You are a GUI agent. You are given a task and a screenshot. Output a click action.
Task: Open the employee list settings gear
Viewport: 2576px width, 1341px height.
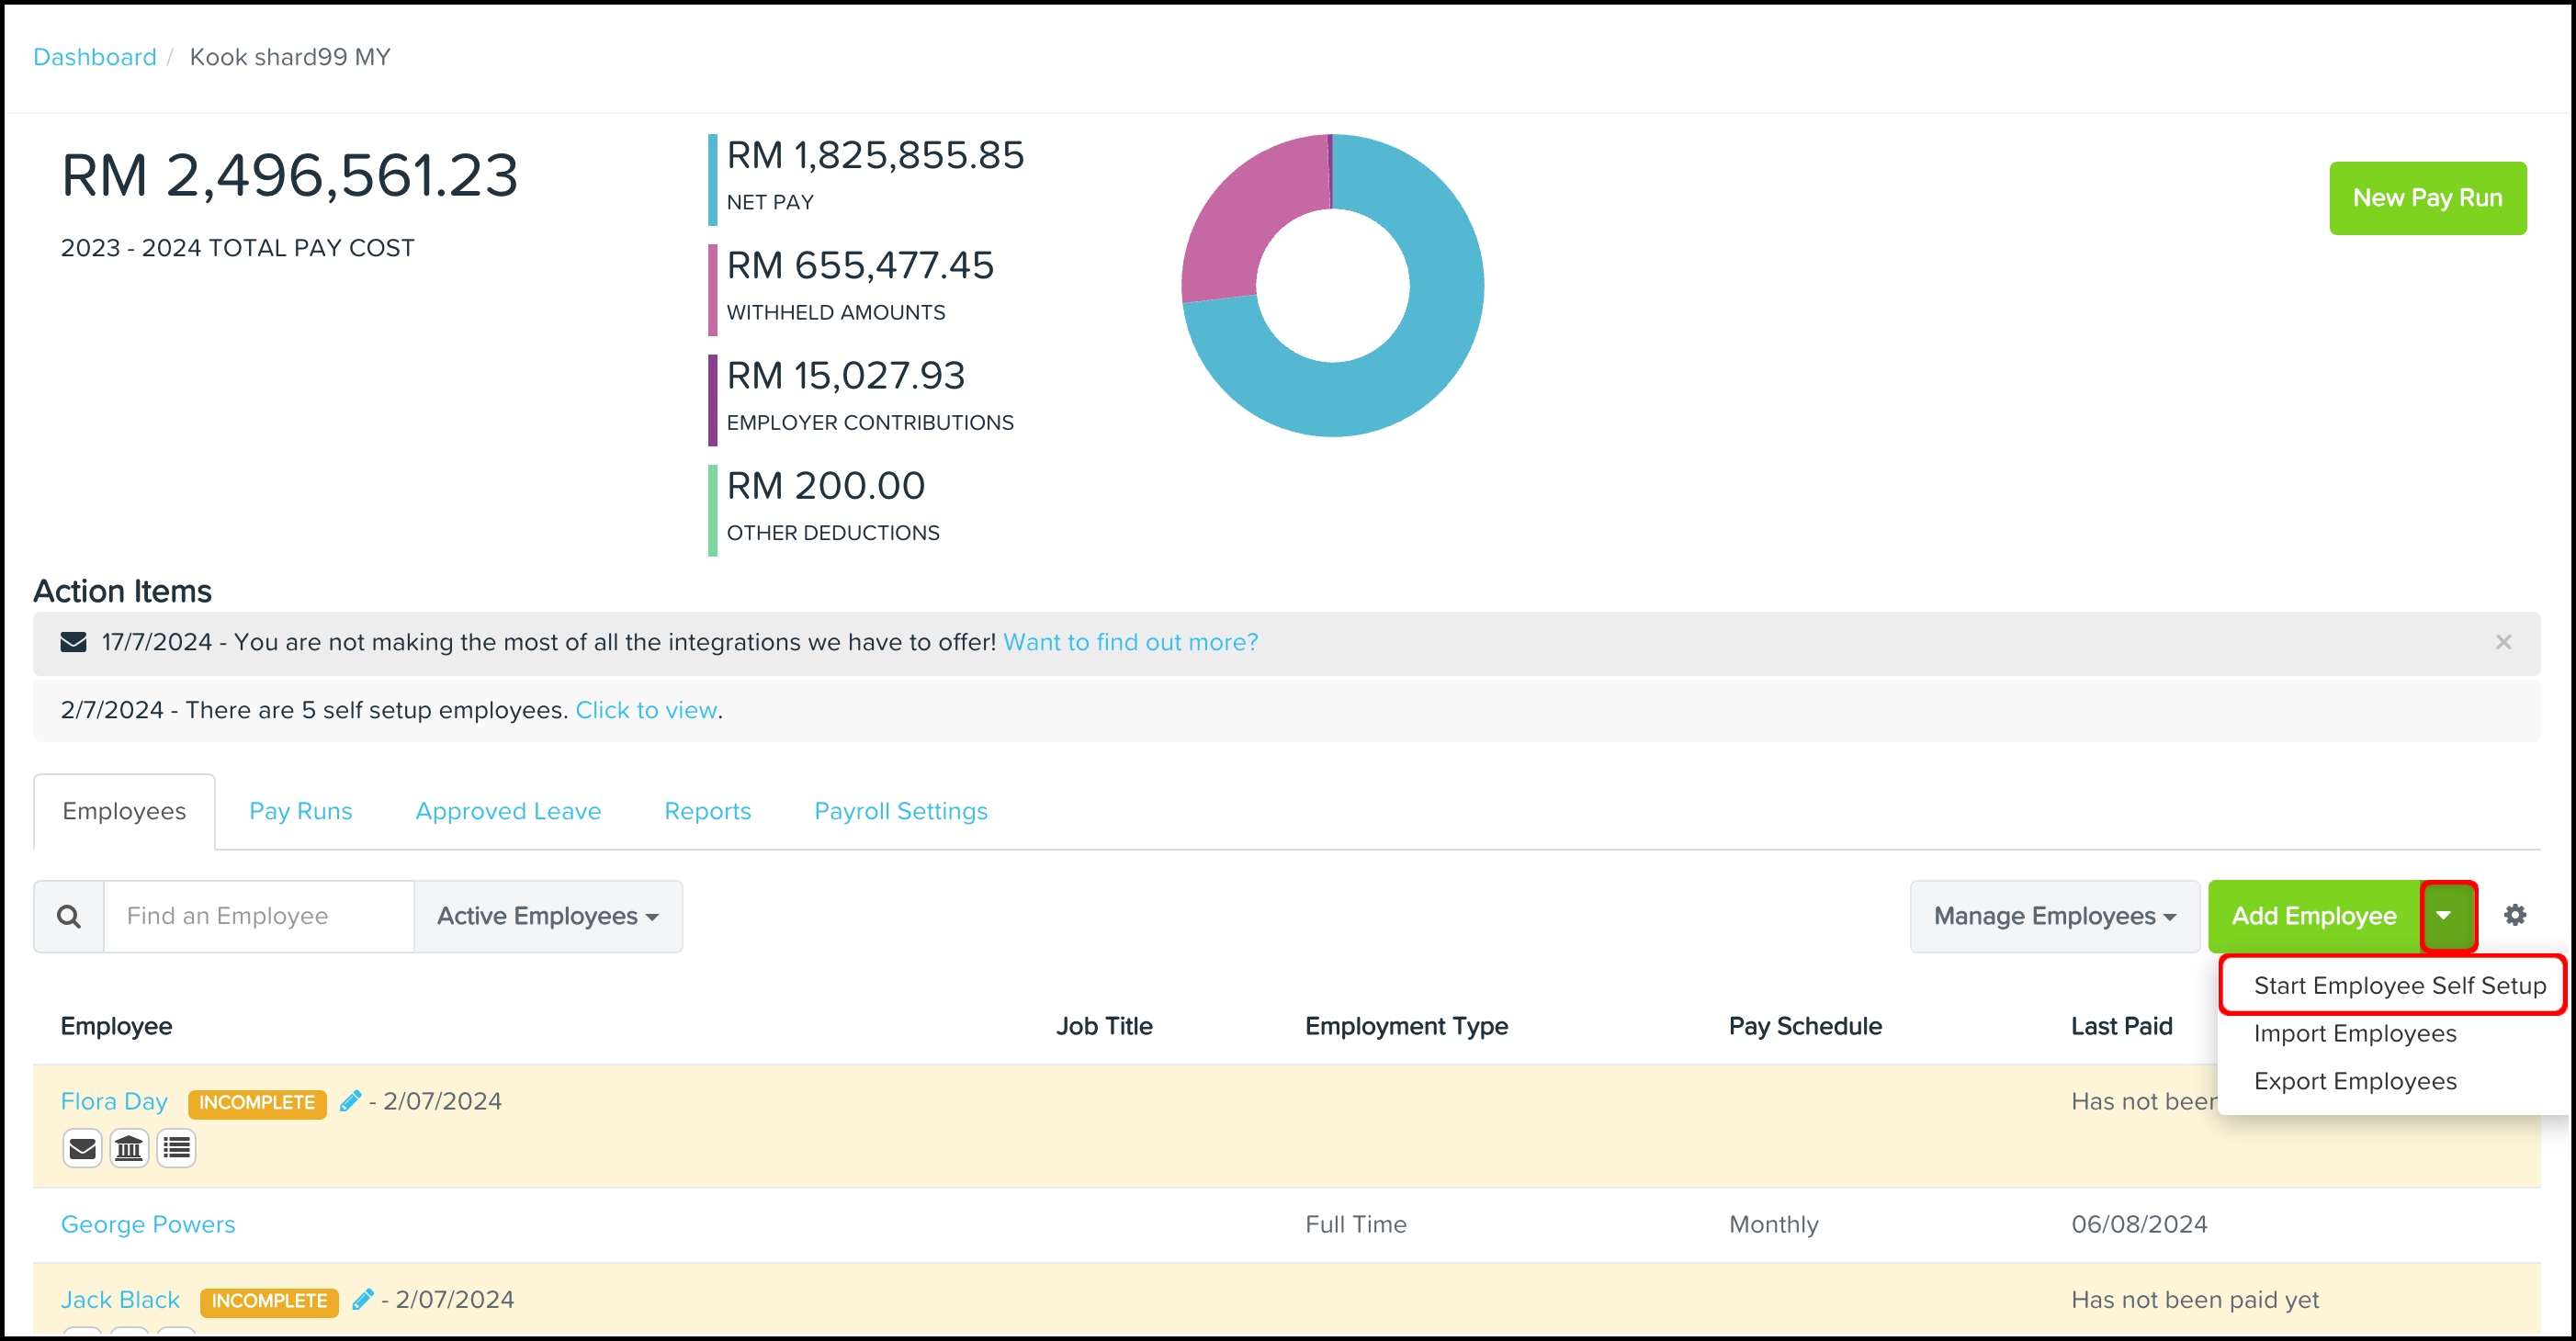(2514, 915)
